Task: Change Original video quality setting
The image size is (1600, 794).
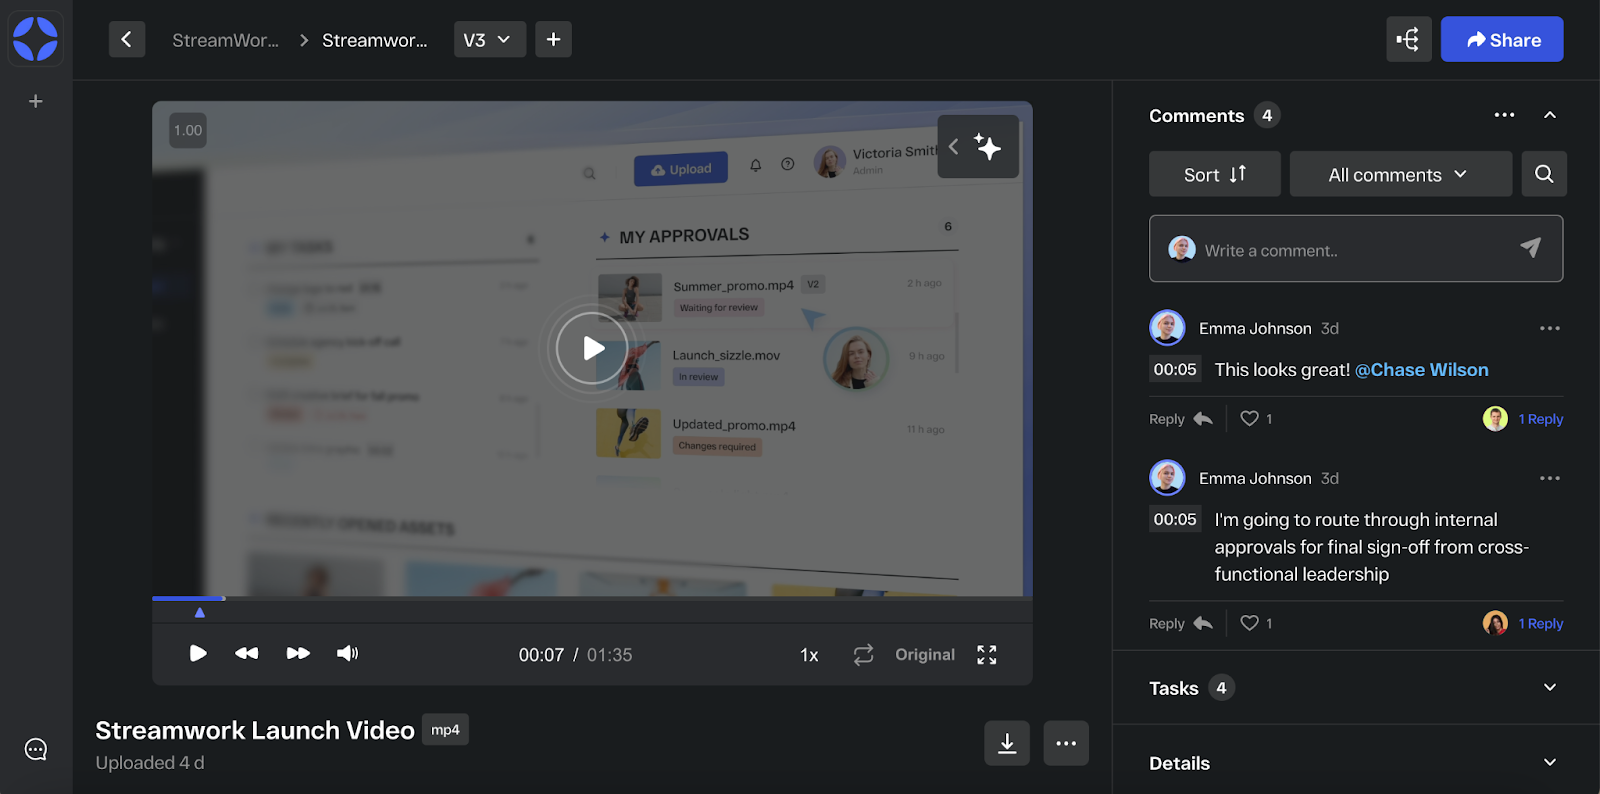Action: tap(925, 654)
